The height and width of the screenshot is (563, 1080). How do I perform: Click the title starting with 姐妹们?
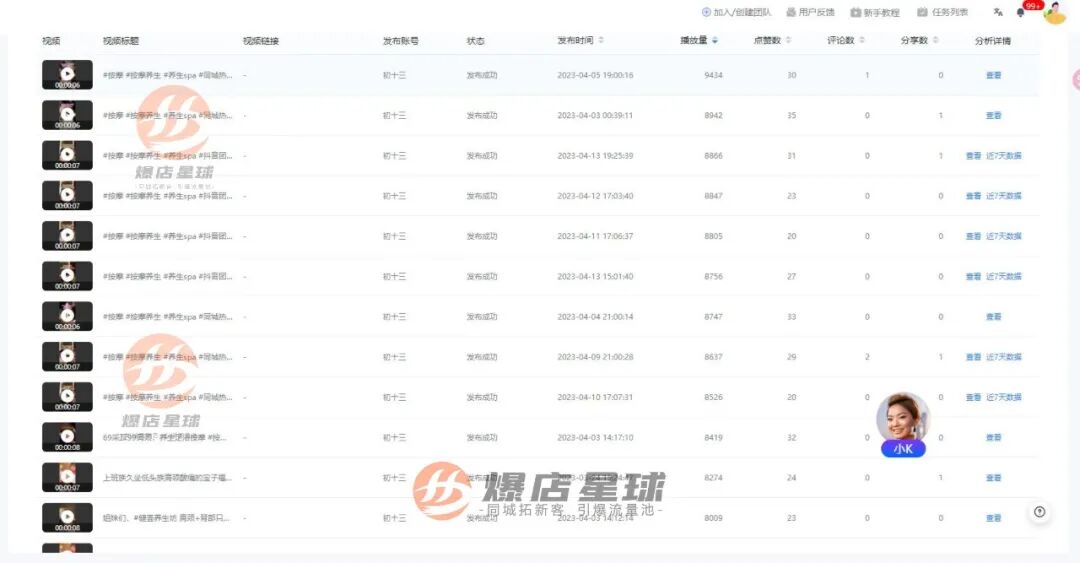click(x=166, y=518)
